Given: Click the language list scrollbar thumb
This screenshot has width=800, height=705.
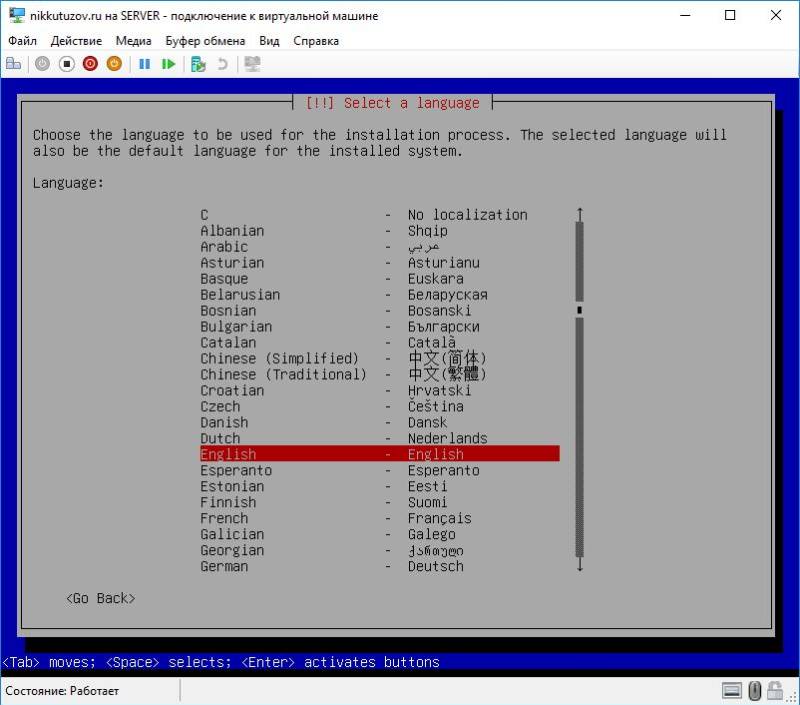Looking at the screenshot, I should [x=581, y=310].
